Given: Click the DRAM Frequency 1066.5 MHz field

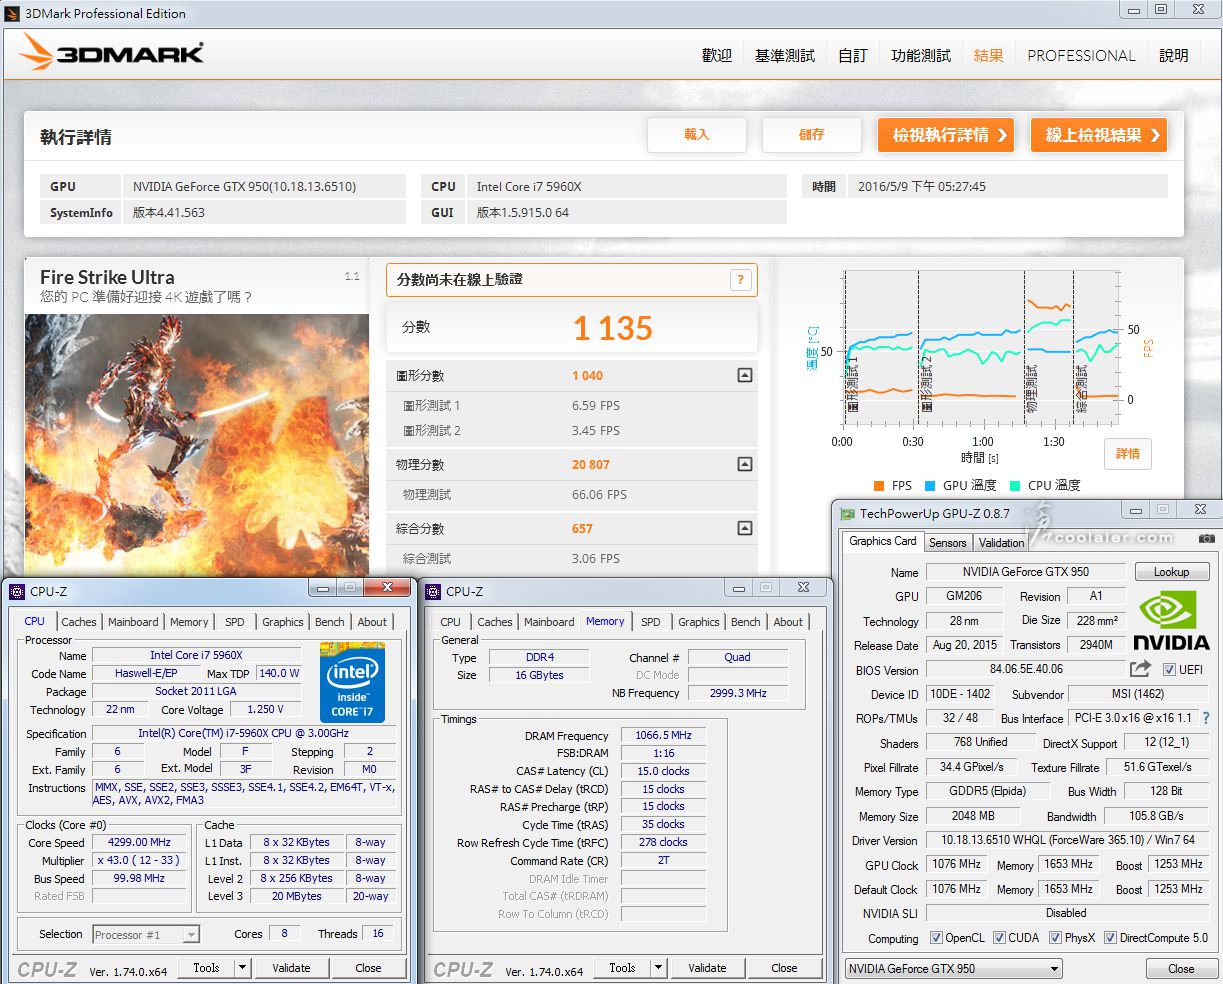Looking at the screenshot, I should click(663, 735).
